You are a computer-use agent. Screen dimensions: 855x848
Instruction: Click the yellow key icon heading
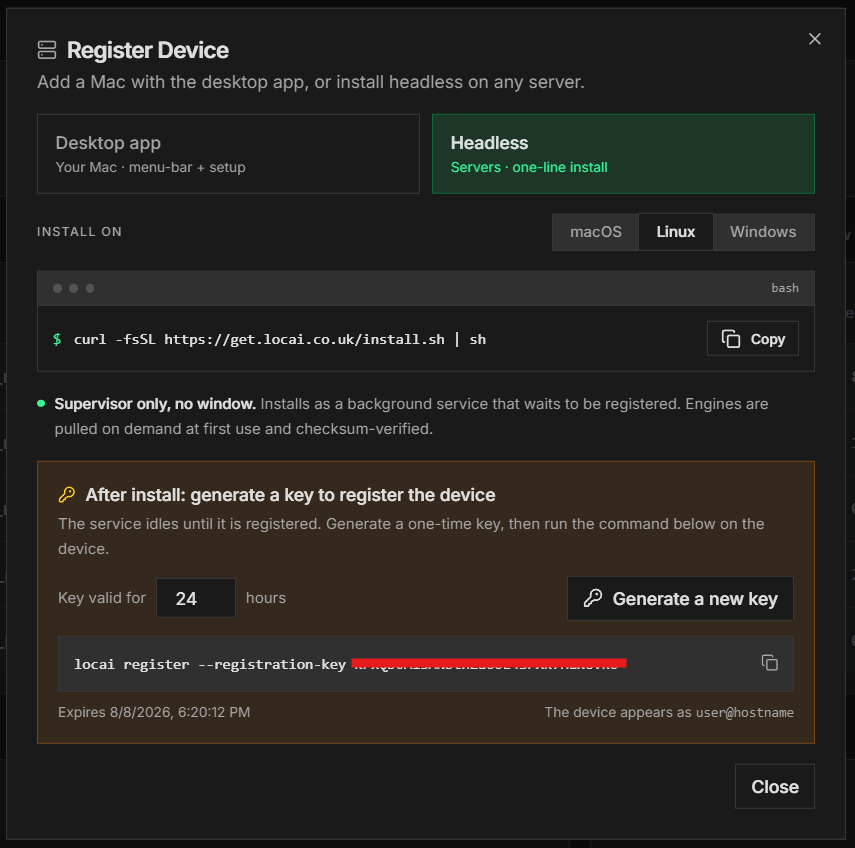point(67,495)
